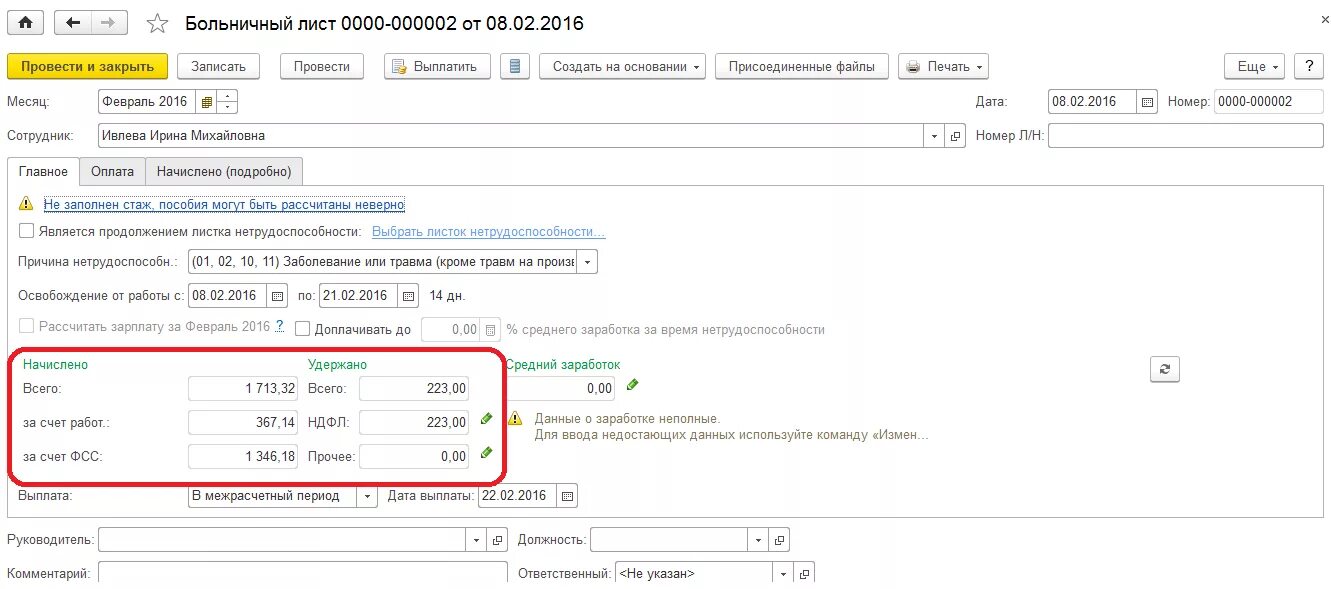Toggle Рассчитать зарплату за Февраль 2016 checkbox
The height and width of the screenshot is (589, 1331).
[x=26, y=326]
